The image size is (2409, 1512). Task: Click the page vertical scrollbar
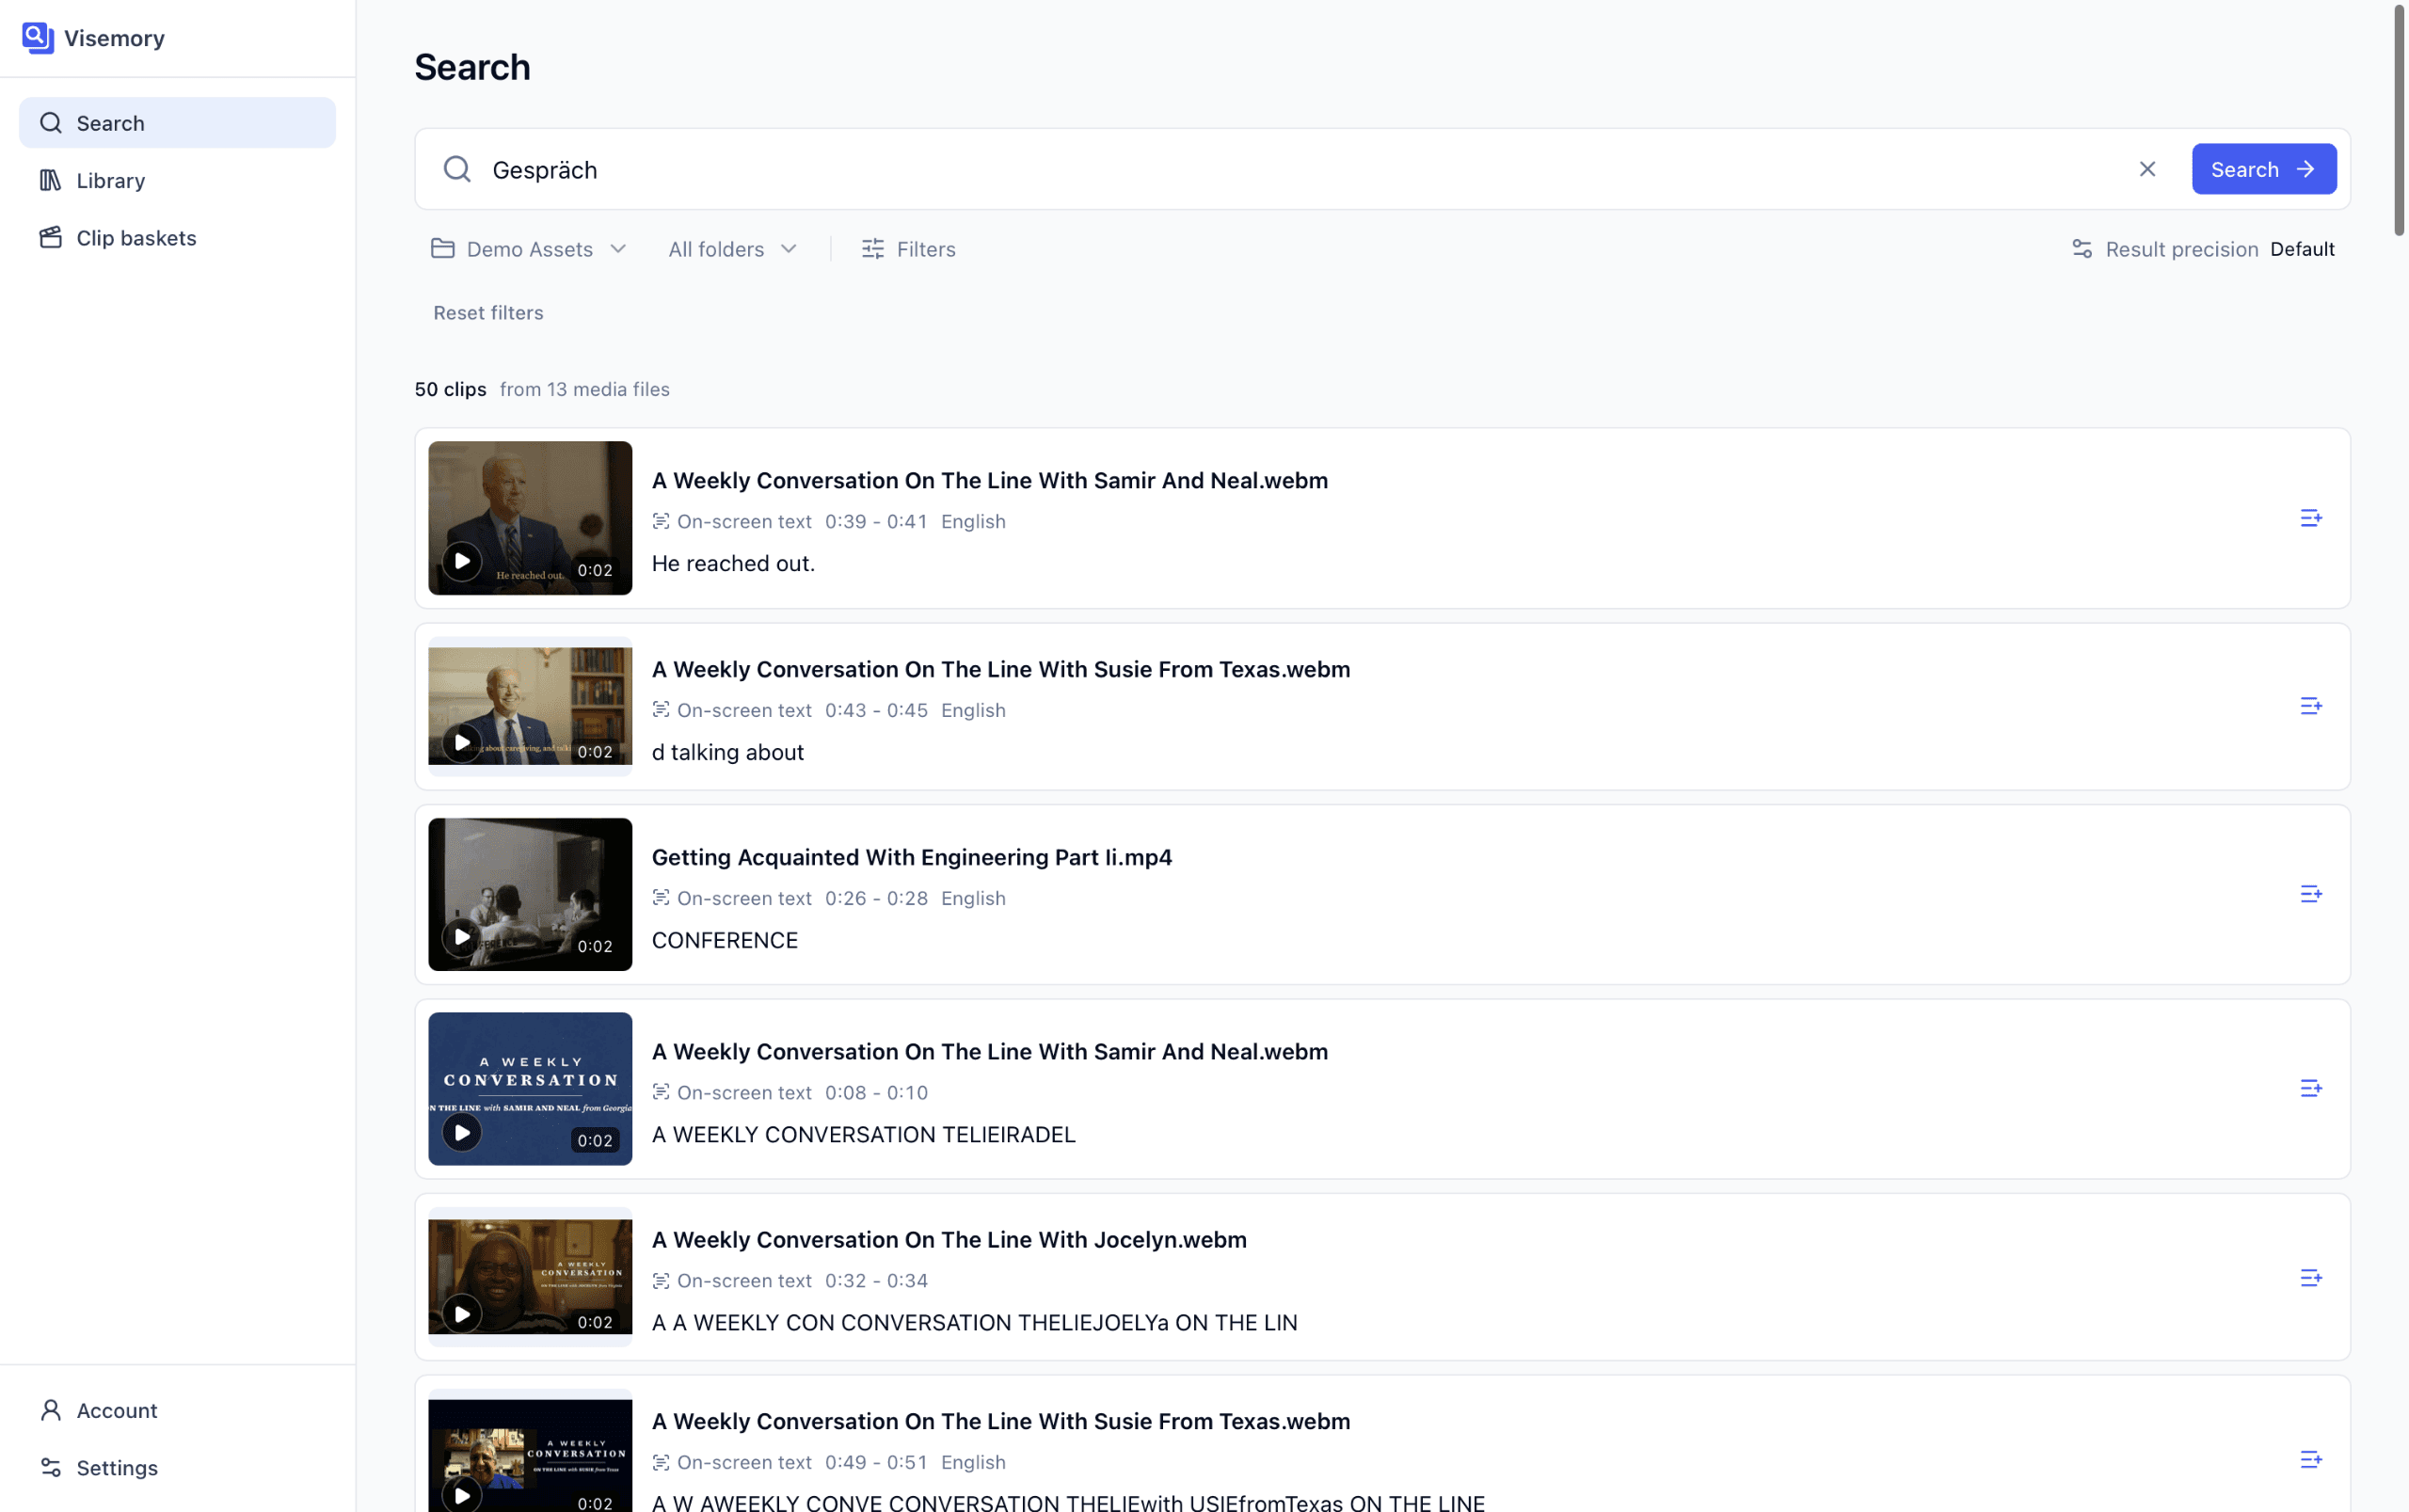(x=2397, y=120)
